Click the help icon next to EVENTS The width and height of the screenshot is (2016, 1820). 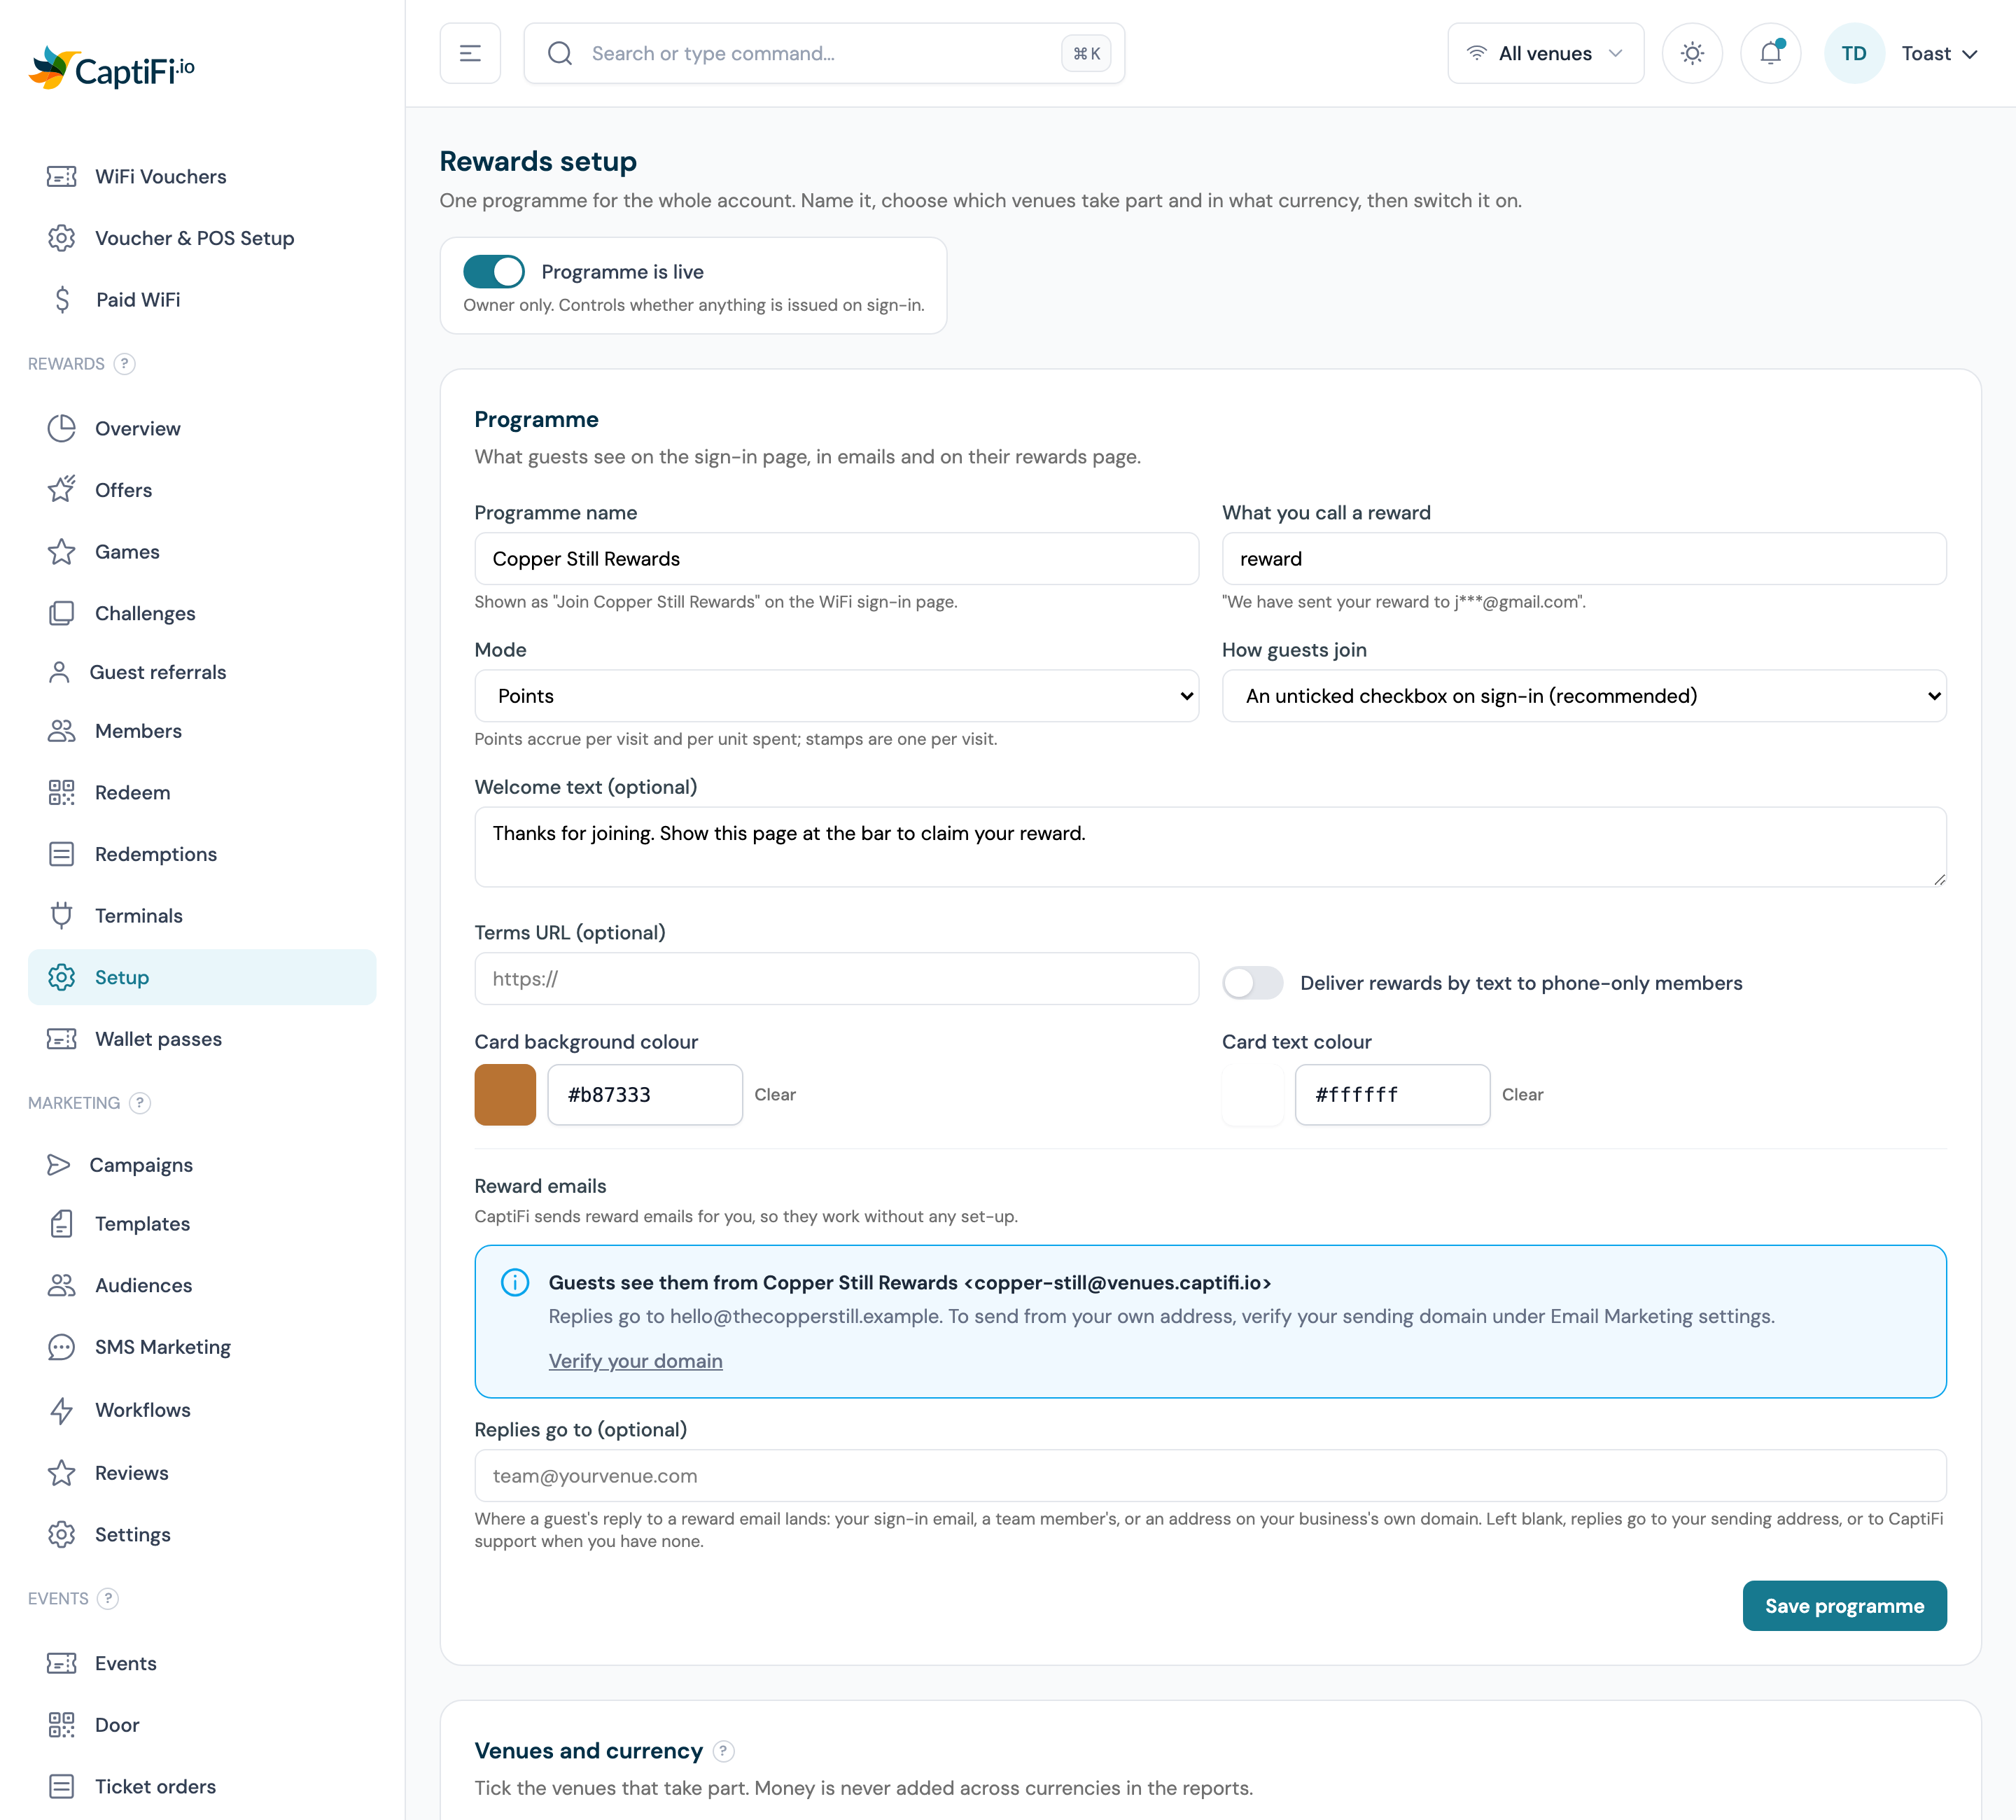click(x=108, y=1598)
